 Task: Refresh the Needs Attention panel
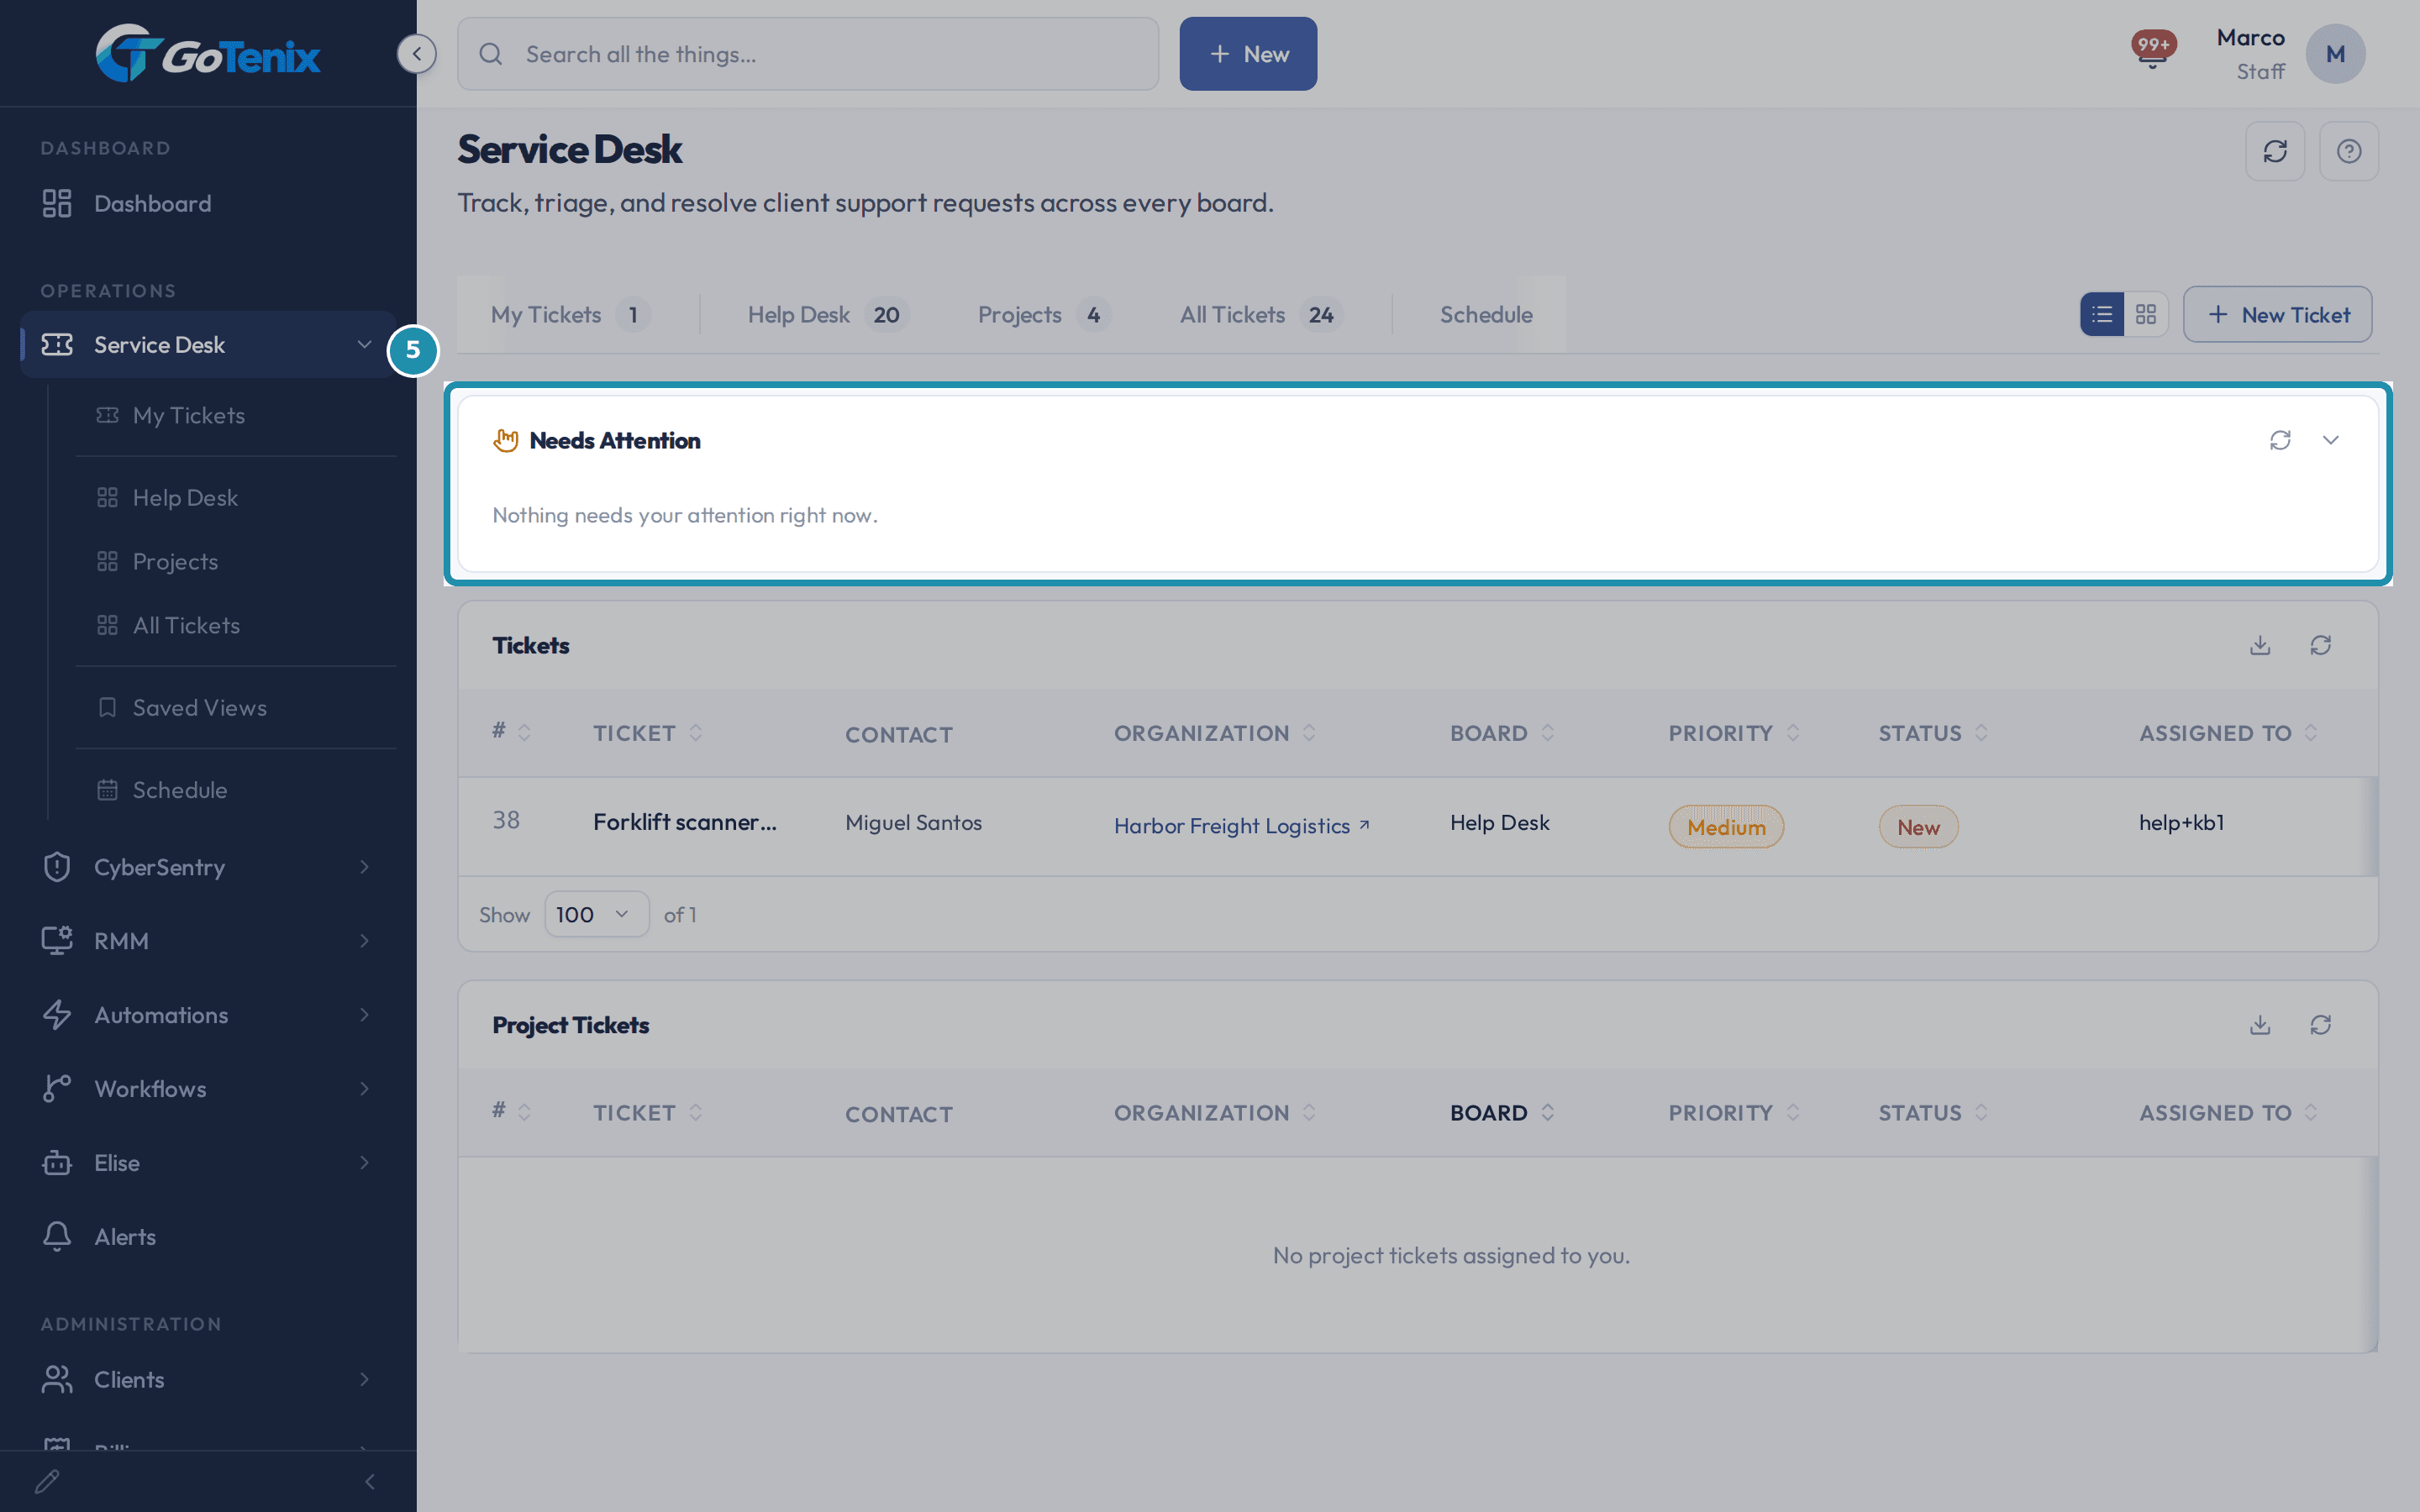[x=2280, y=440]
